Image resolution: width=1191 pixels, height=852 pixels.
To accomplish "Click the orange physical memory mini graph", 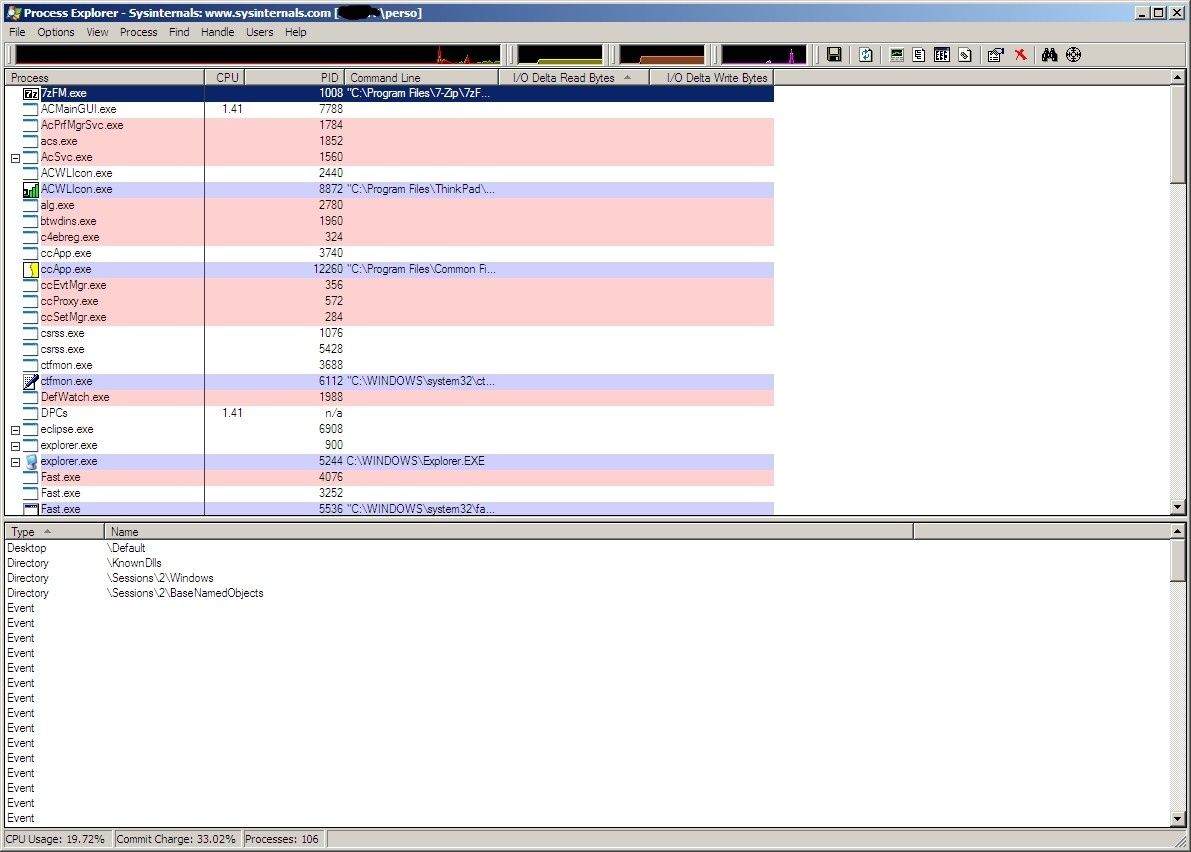I will (662, 55).
